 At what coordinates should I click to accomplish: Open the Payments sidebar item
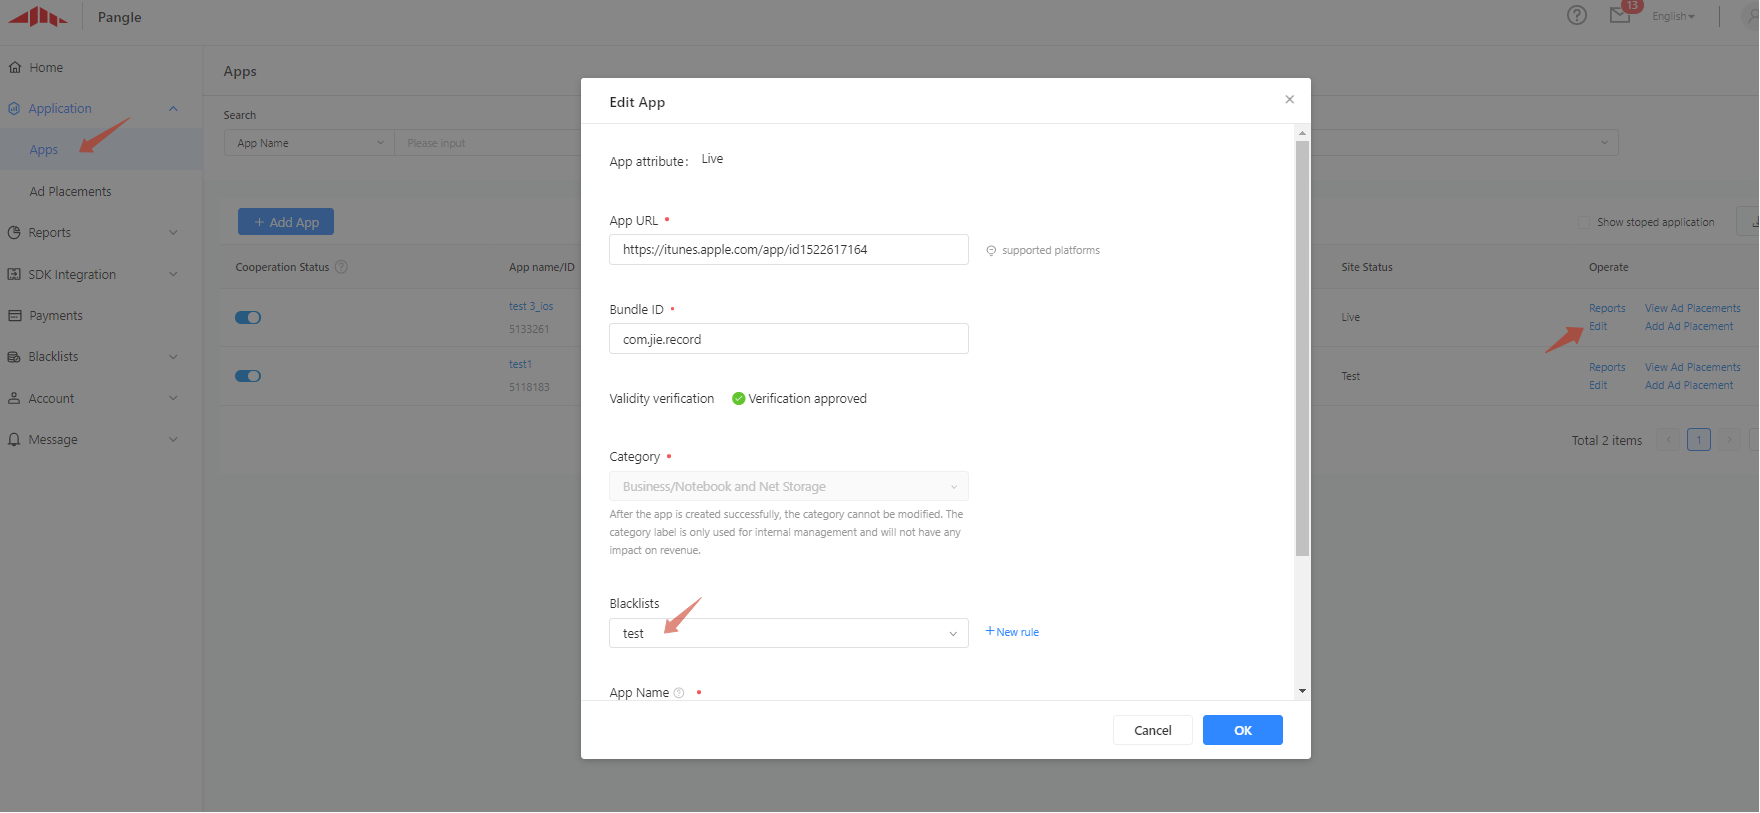coord(56,316)
